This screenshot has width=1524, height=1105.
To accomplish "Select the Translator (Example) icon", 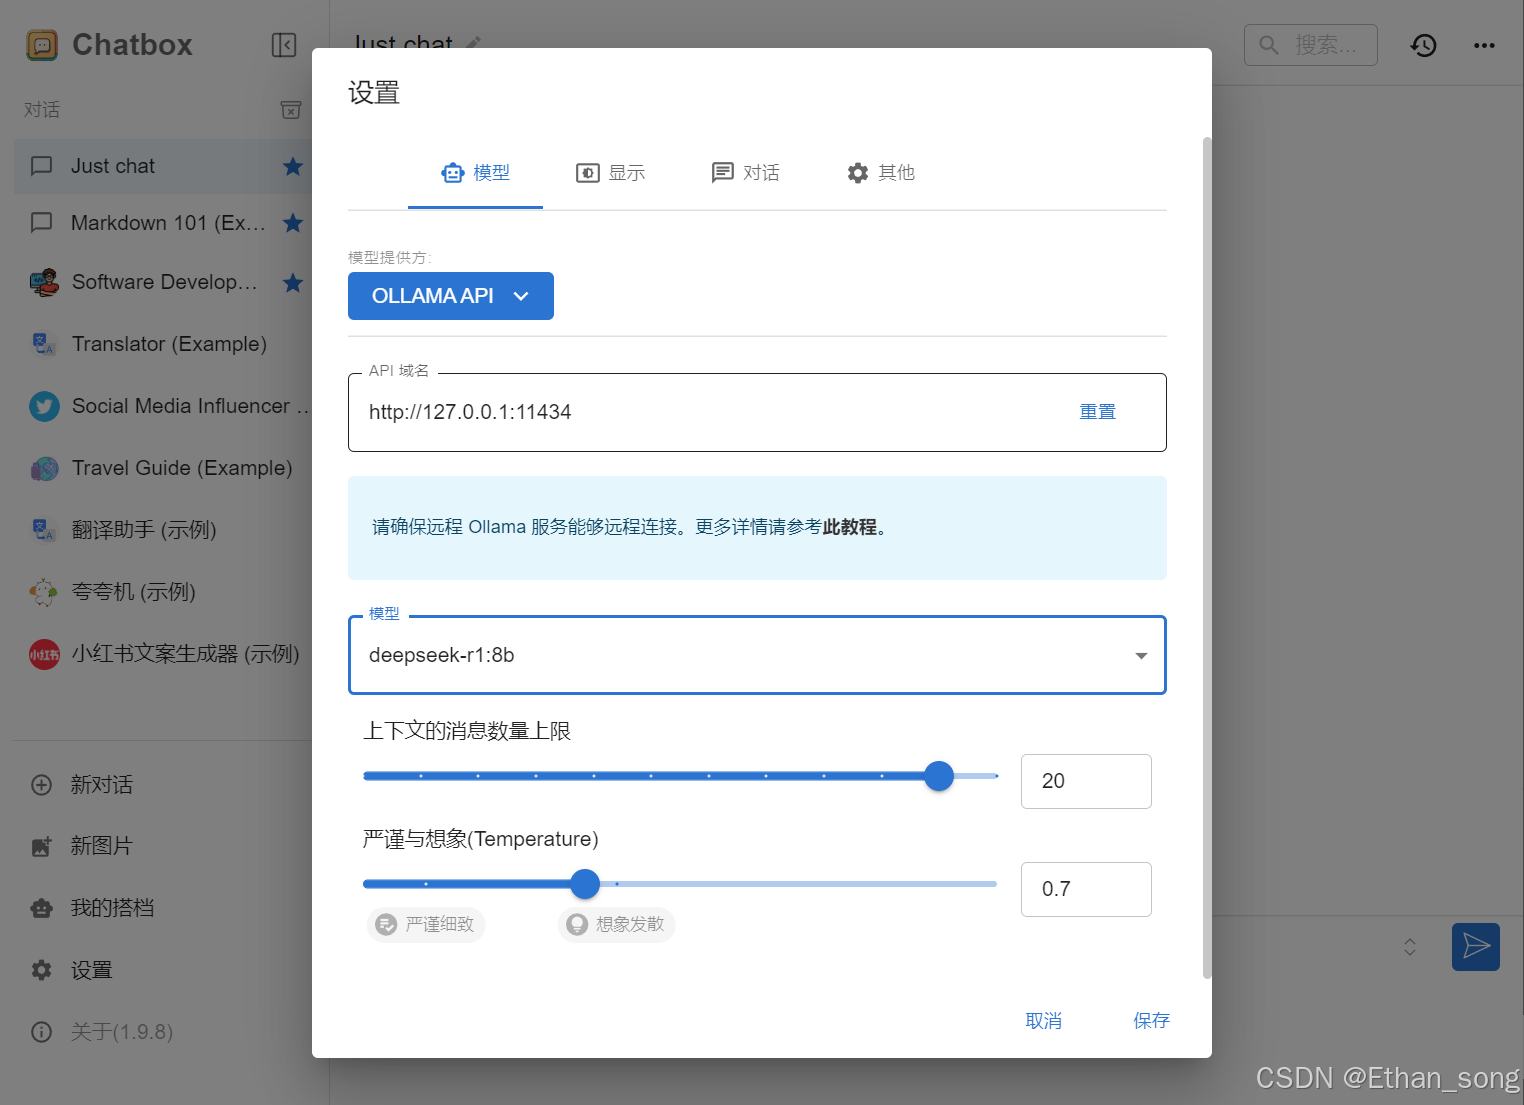I will coord(44,344).
